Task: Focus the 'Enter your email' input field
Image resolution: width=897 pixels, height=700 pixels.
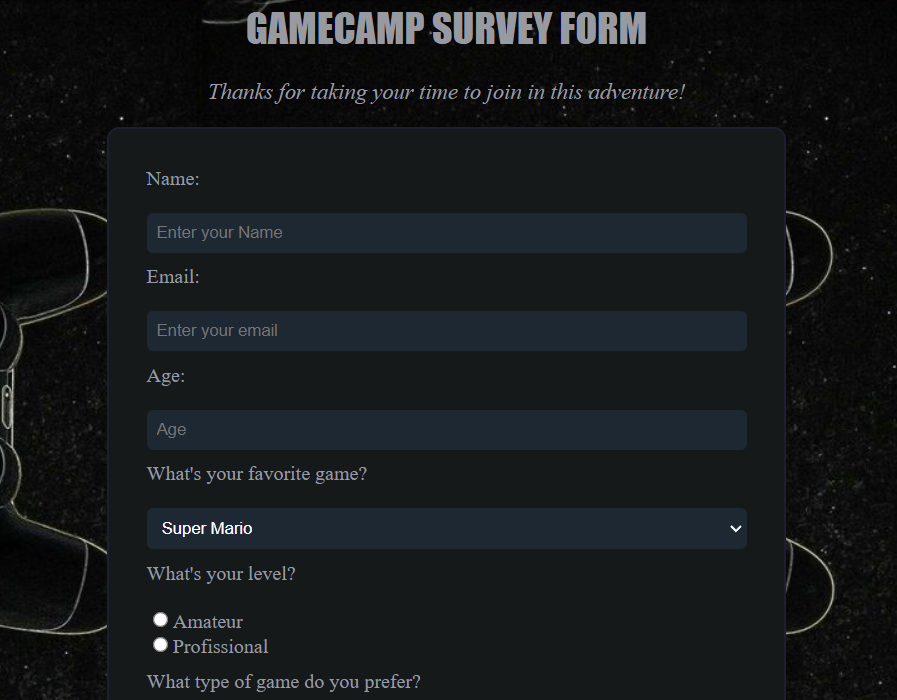Action: pos(446,331)
